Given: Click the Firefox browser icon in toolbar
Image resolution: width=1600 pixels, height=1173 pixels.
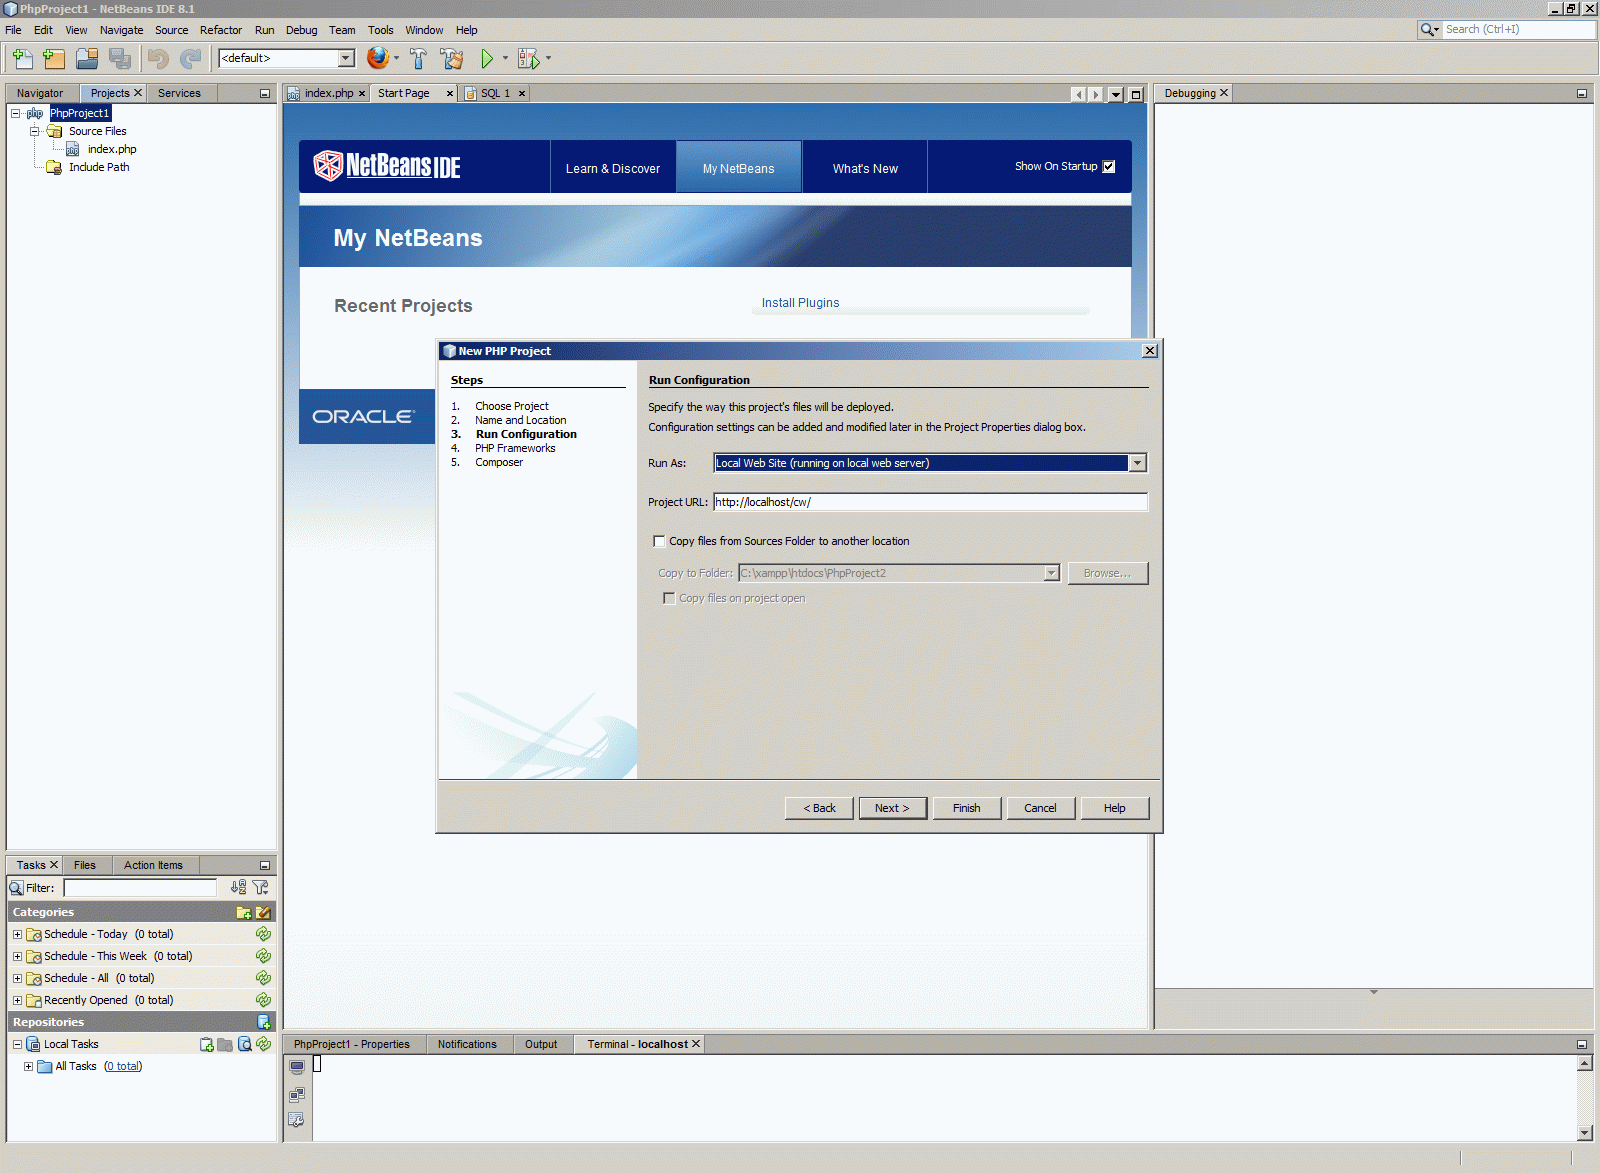Looking at the screenshot, I should coord(377,58).
